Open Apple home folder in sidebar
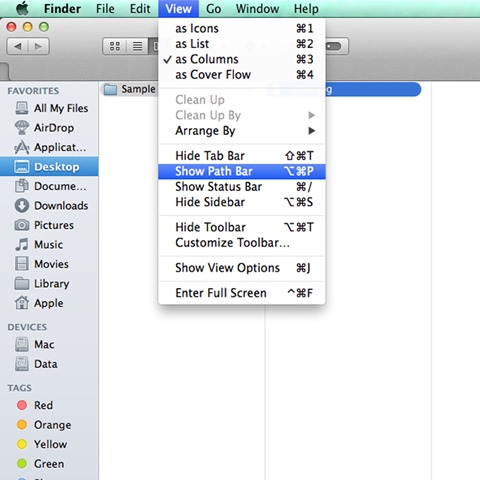 [x=49, y=303]
